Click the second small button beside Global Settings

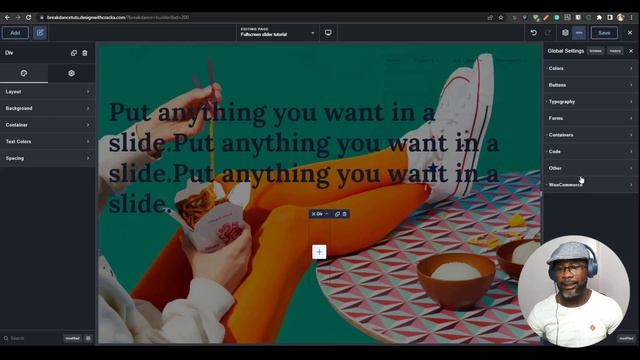pos(615,51)
